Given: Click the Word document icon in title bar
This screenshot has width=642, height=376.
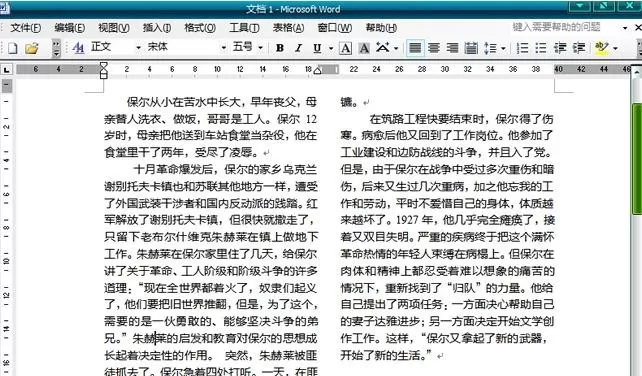Looking at the screenshot, I should coord(4,7).
